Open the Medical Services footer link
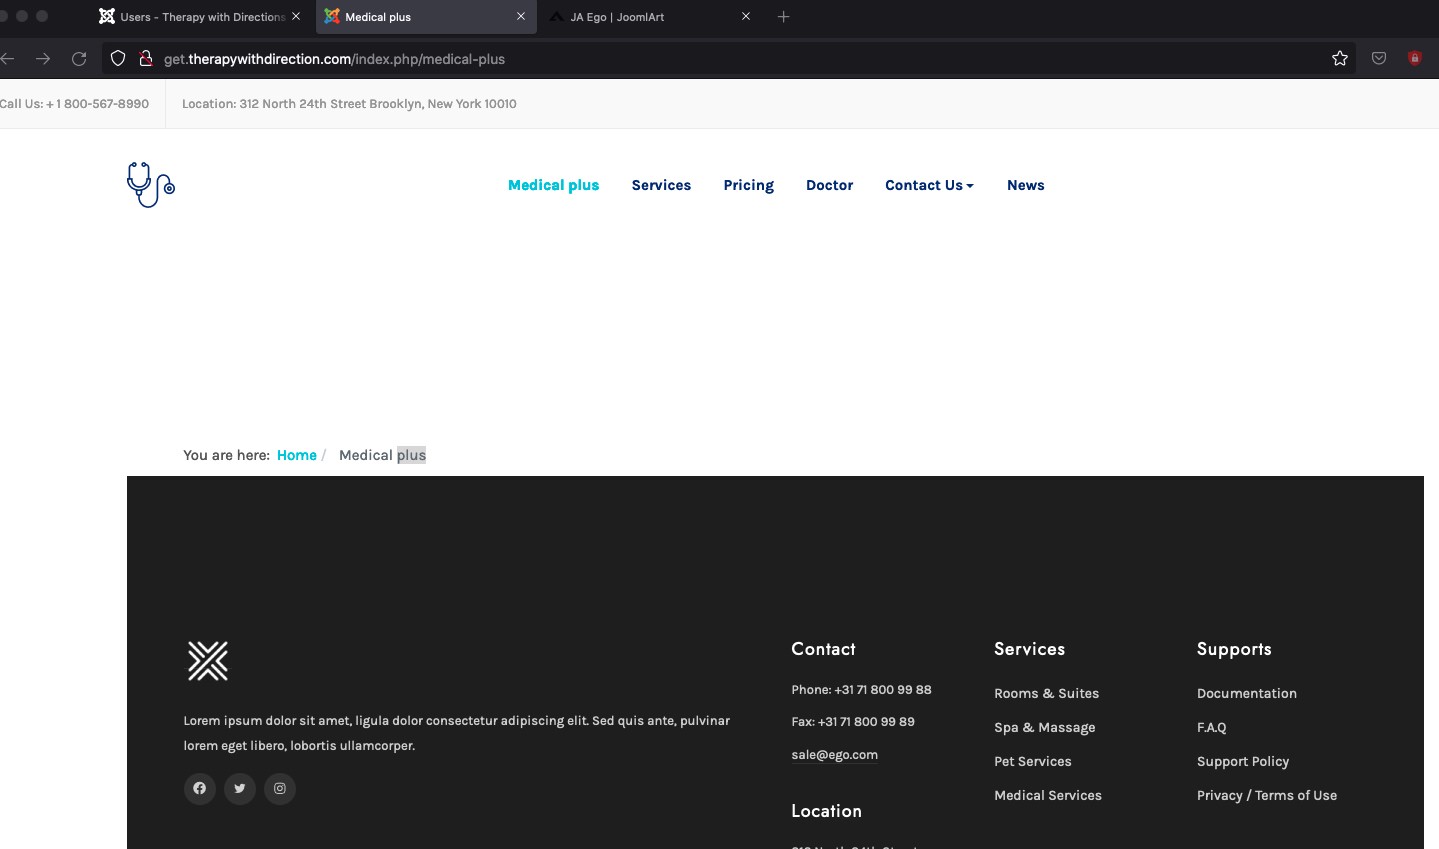Viewport: 1439px width, 849px height. pyautogui.click(x=1048, y=795)
